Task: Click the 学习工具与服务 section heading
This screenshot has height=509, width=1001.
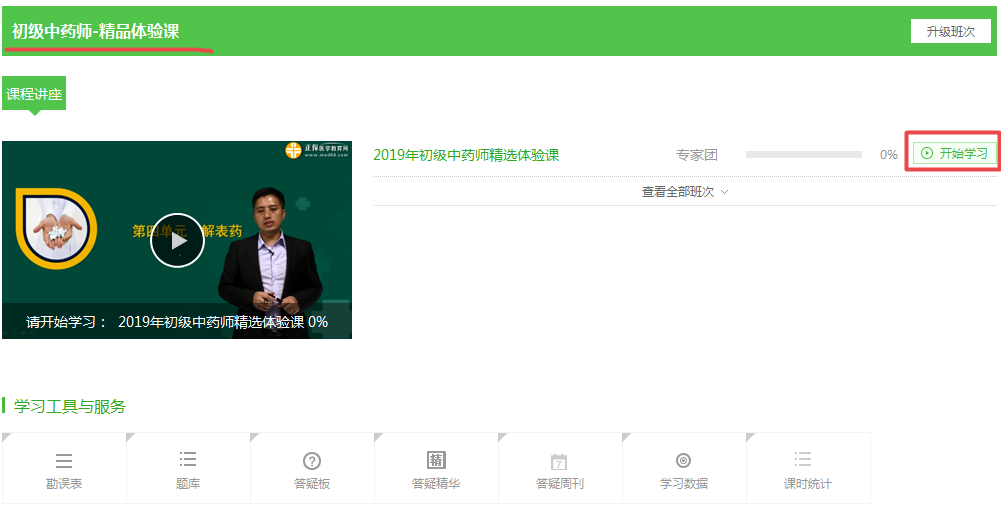Action: [70, 406]
